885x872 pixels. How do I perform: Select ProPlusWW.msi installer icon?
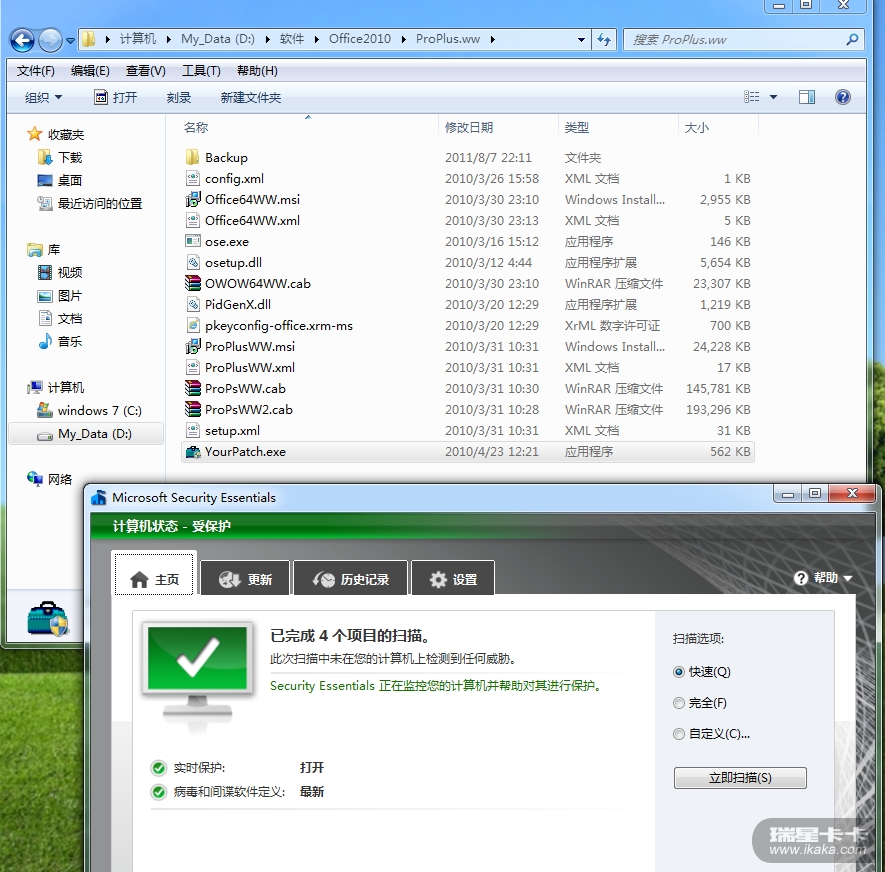(192, 346)
